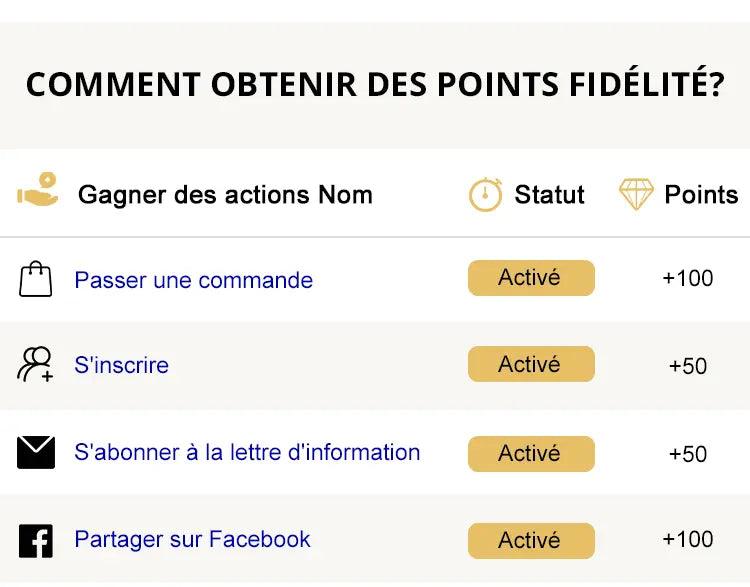The height and width of the screenshot is (587, 750).
Task: Open the "S'inscrire" link
Action: coord(121,365)
